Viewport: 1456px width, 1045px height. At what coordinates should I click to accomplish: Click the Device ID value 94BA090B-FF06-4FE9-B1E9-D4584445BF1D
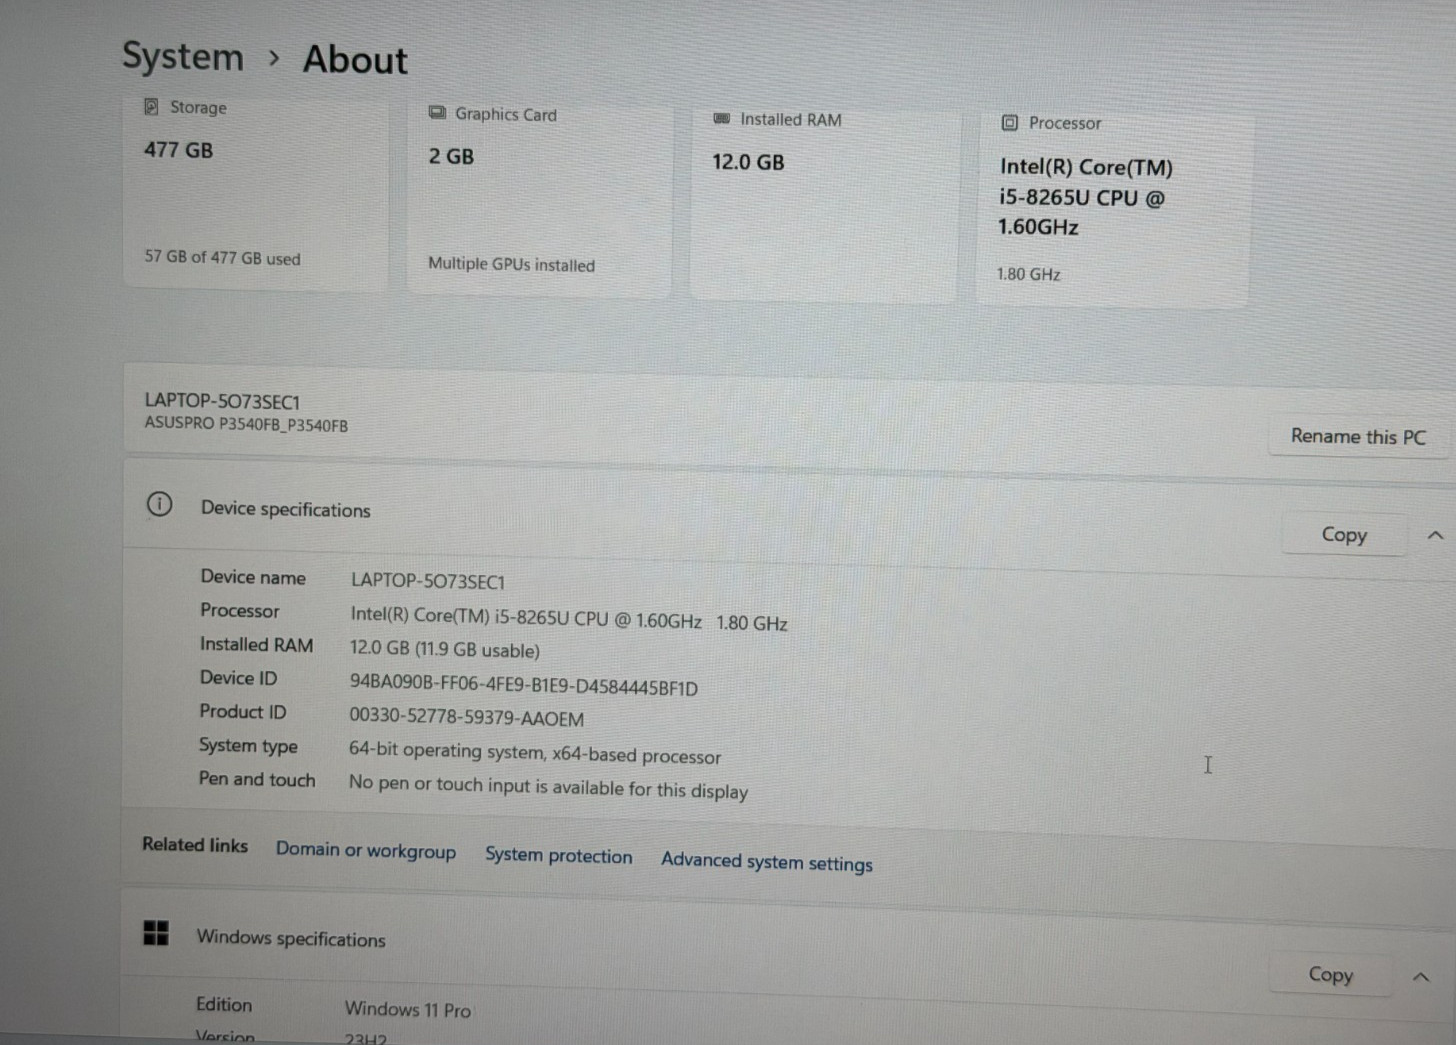point(523,687)
